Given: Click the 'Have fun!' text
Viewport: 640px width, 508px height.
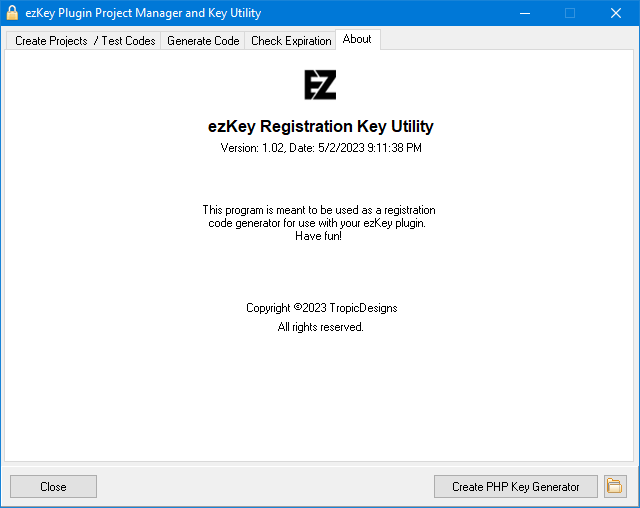Looking at the screenshot, I should (318, 236).
